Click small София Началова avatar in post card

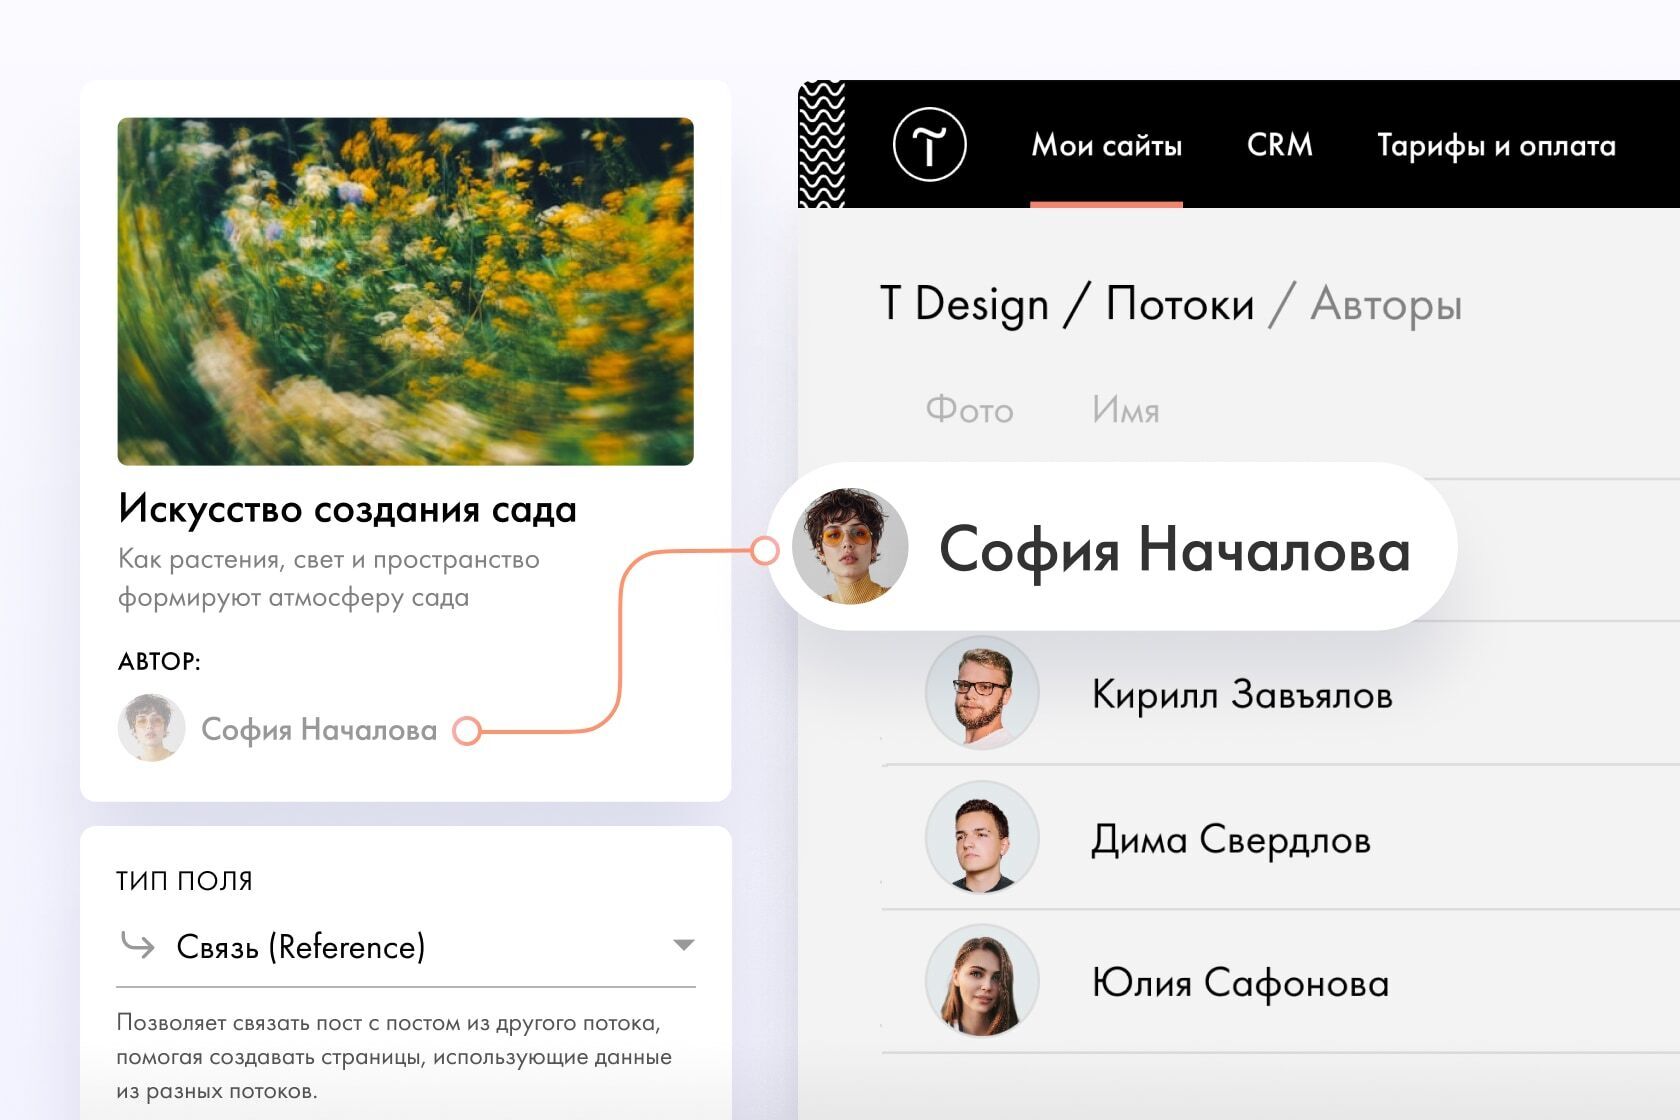[x=151, y=728]
